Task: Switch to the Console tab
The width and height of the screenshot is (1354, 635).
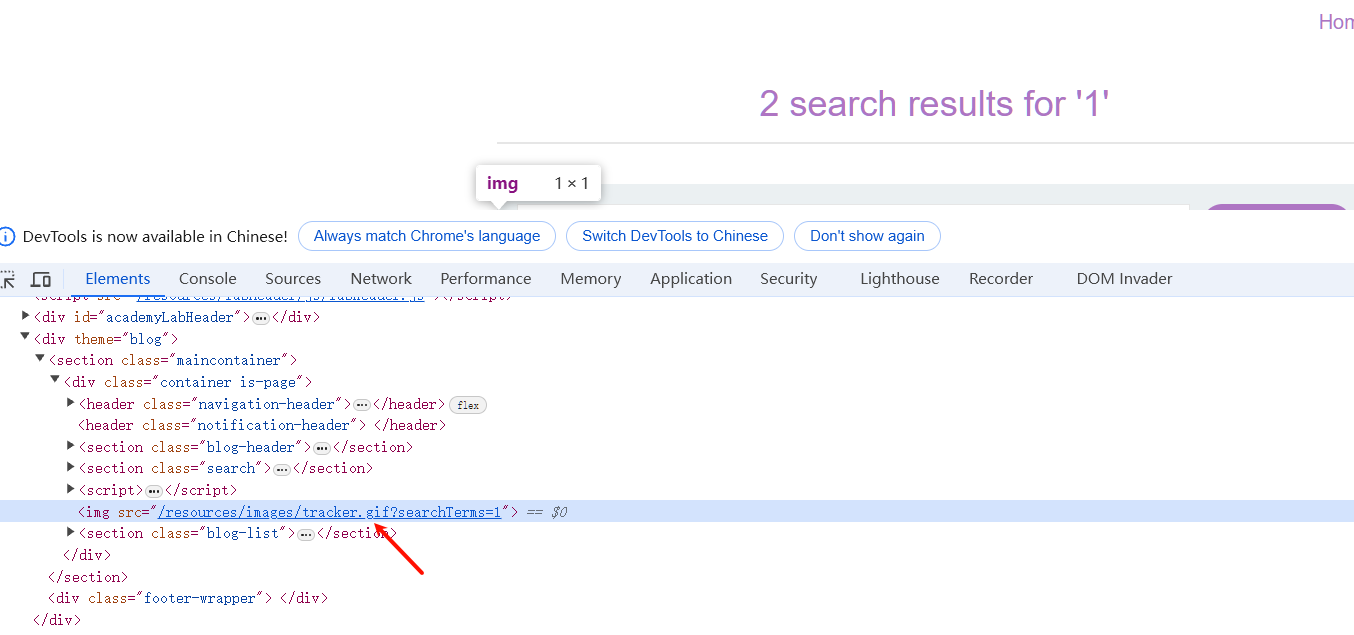Action: point(207,279)
